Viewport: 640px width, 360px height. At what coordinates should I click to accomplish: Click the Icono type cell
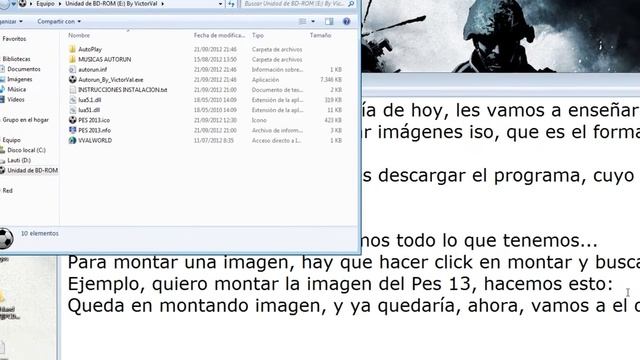tap(259, 120)
